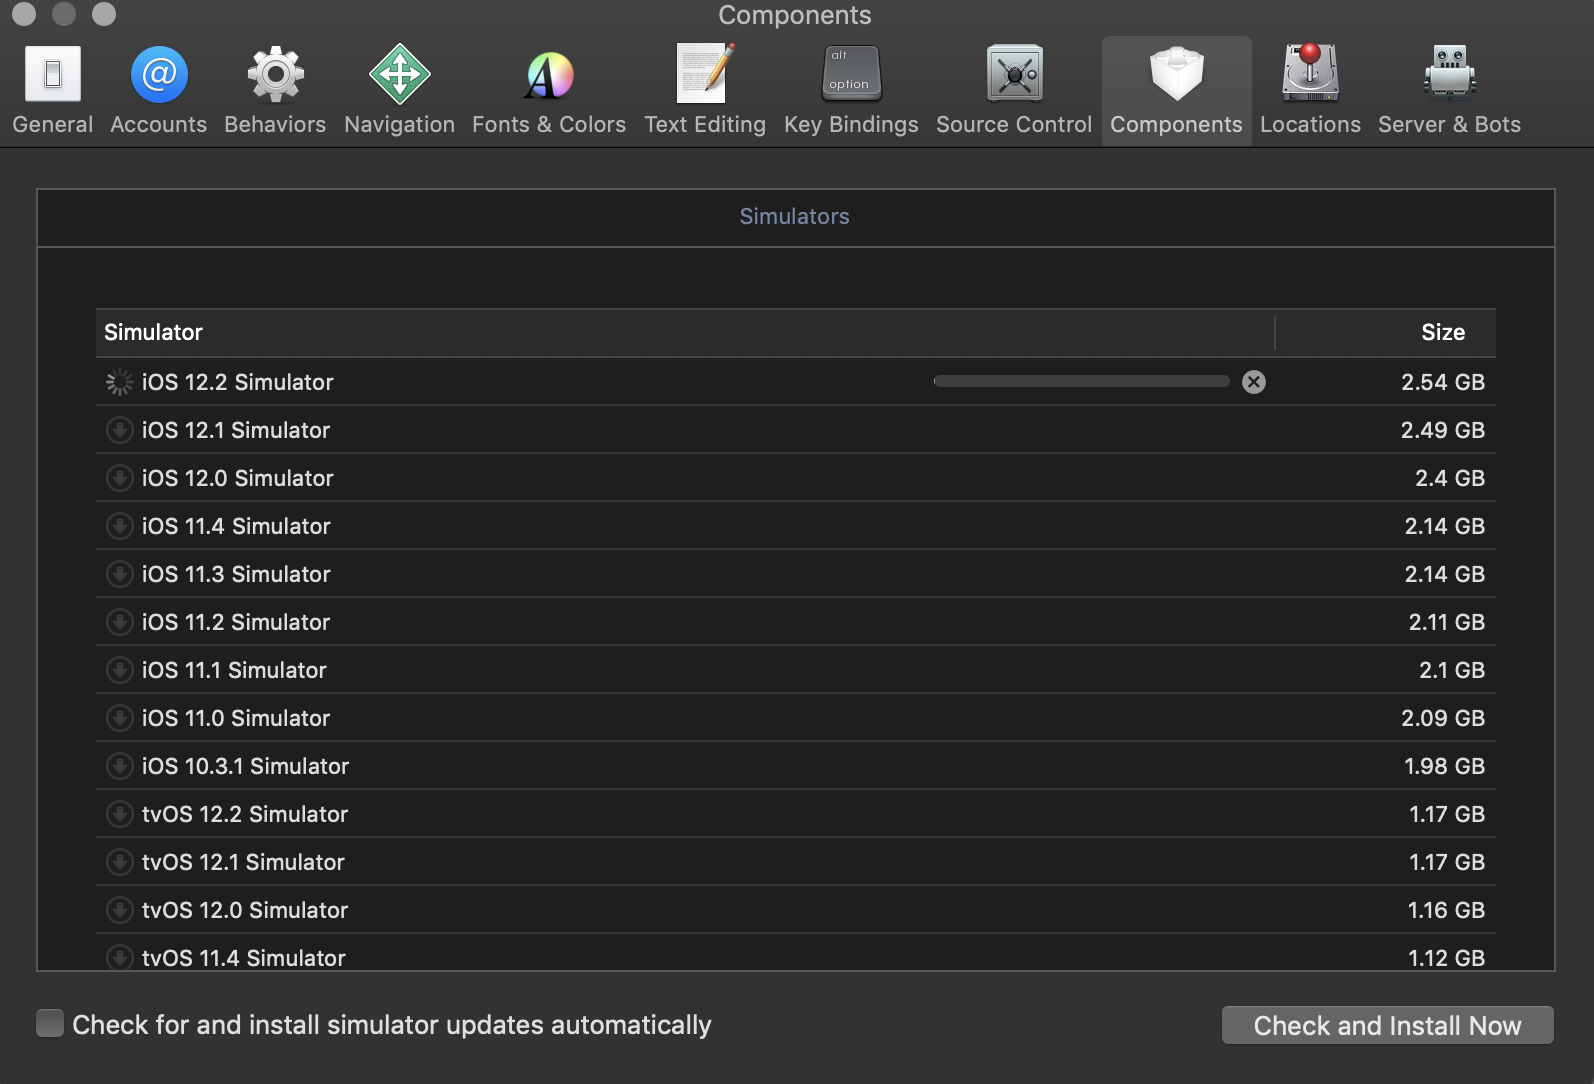The width and height of the screenshot is (1594, 1084).
Task: Download the iOS 11.0 Simulator
Action: pyautogui.click(x=119, y=718)
